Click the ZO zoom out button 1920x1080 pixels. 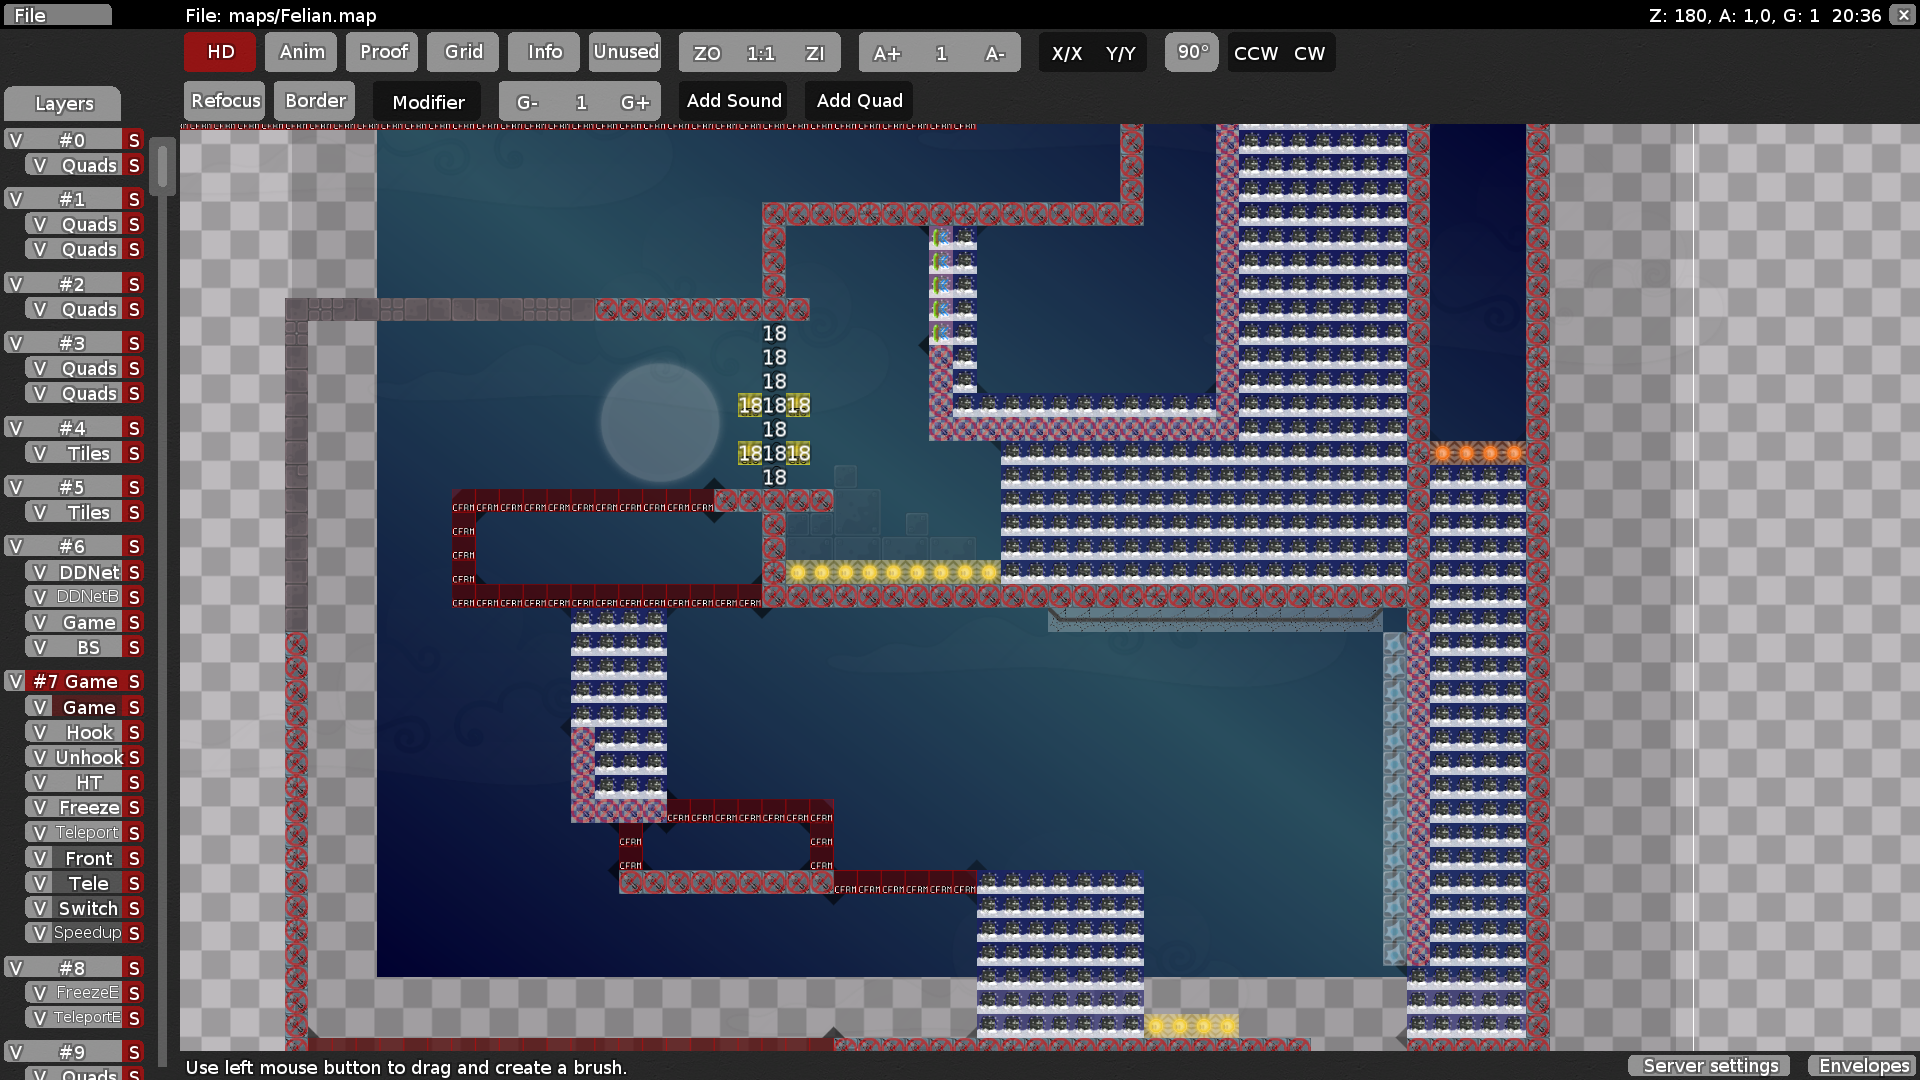[707, 53]
